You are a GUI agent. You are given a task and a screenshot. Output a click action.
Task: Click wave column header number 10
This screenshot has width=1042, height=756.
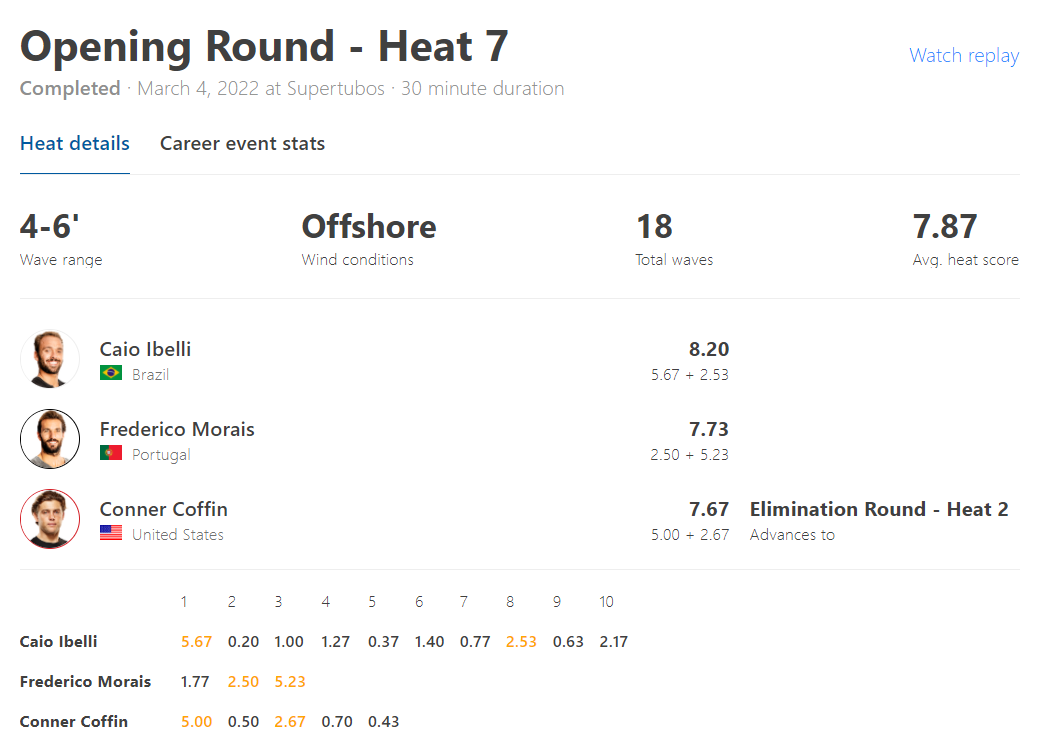(606, 602)
